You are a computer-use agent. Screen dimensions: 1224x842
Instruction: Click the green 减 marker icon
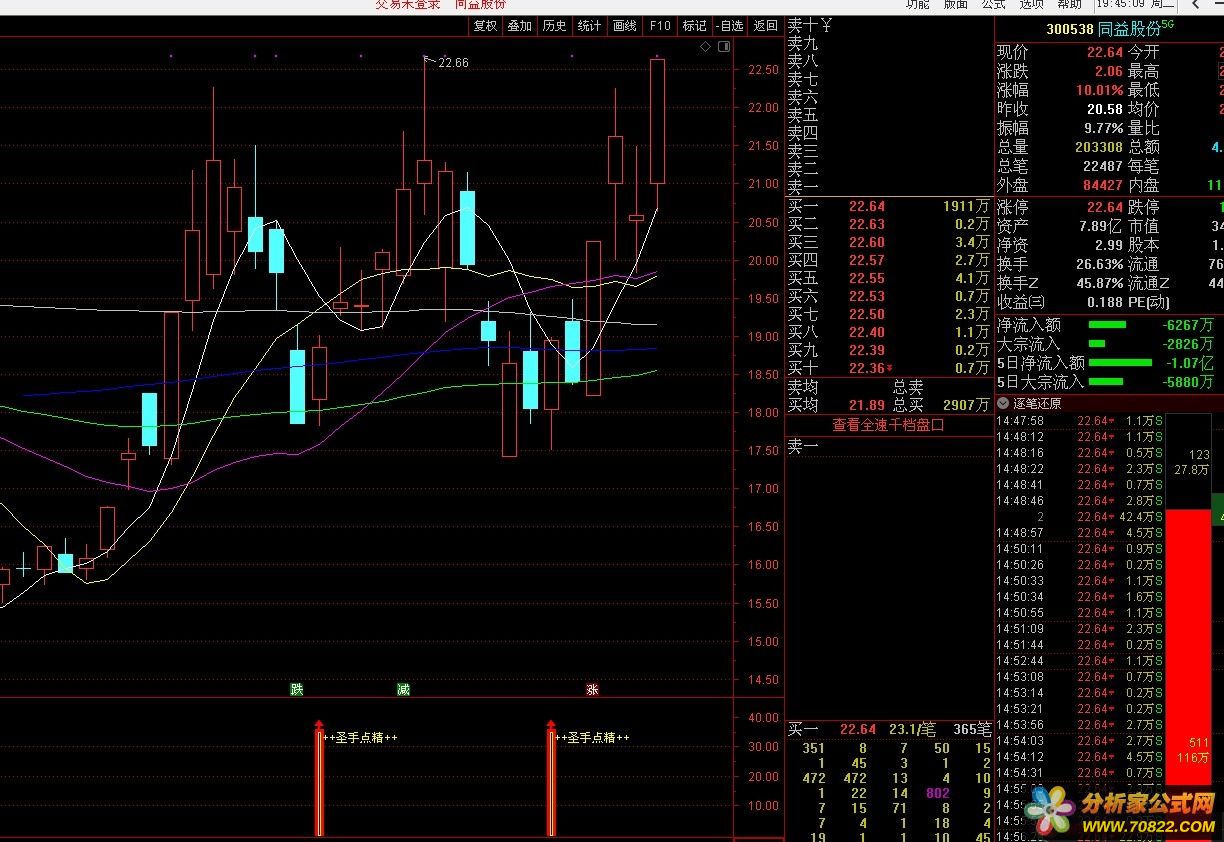(402, 690)
